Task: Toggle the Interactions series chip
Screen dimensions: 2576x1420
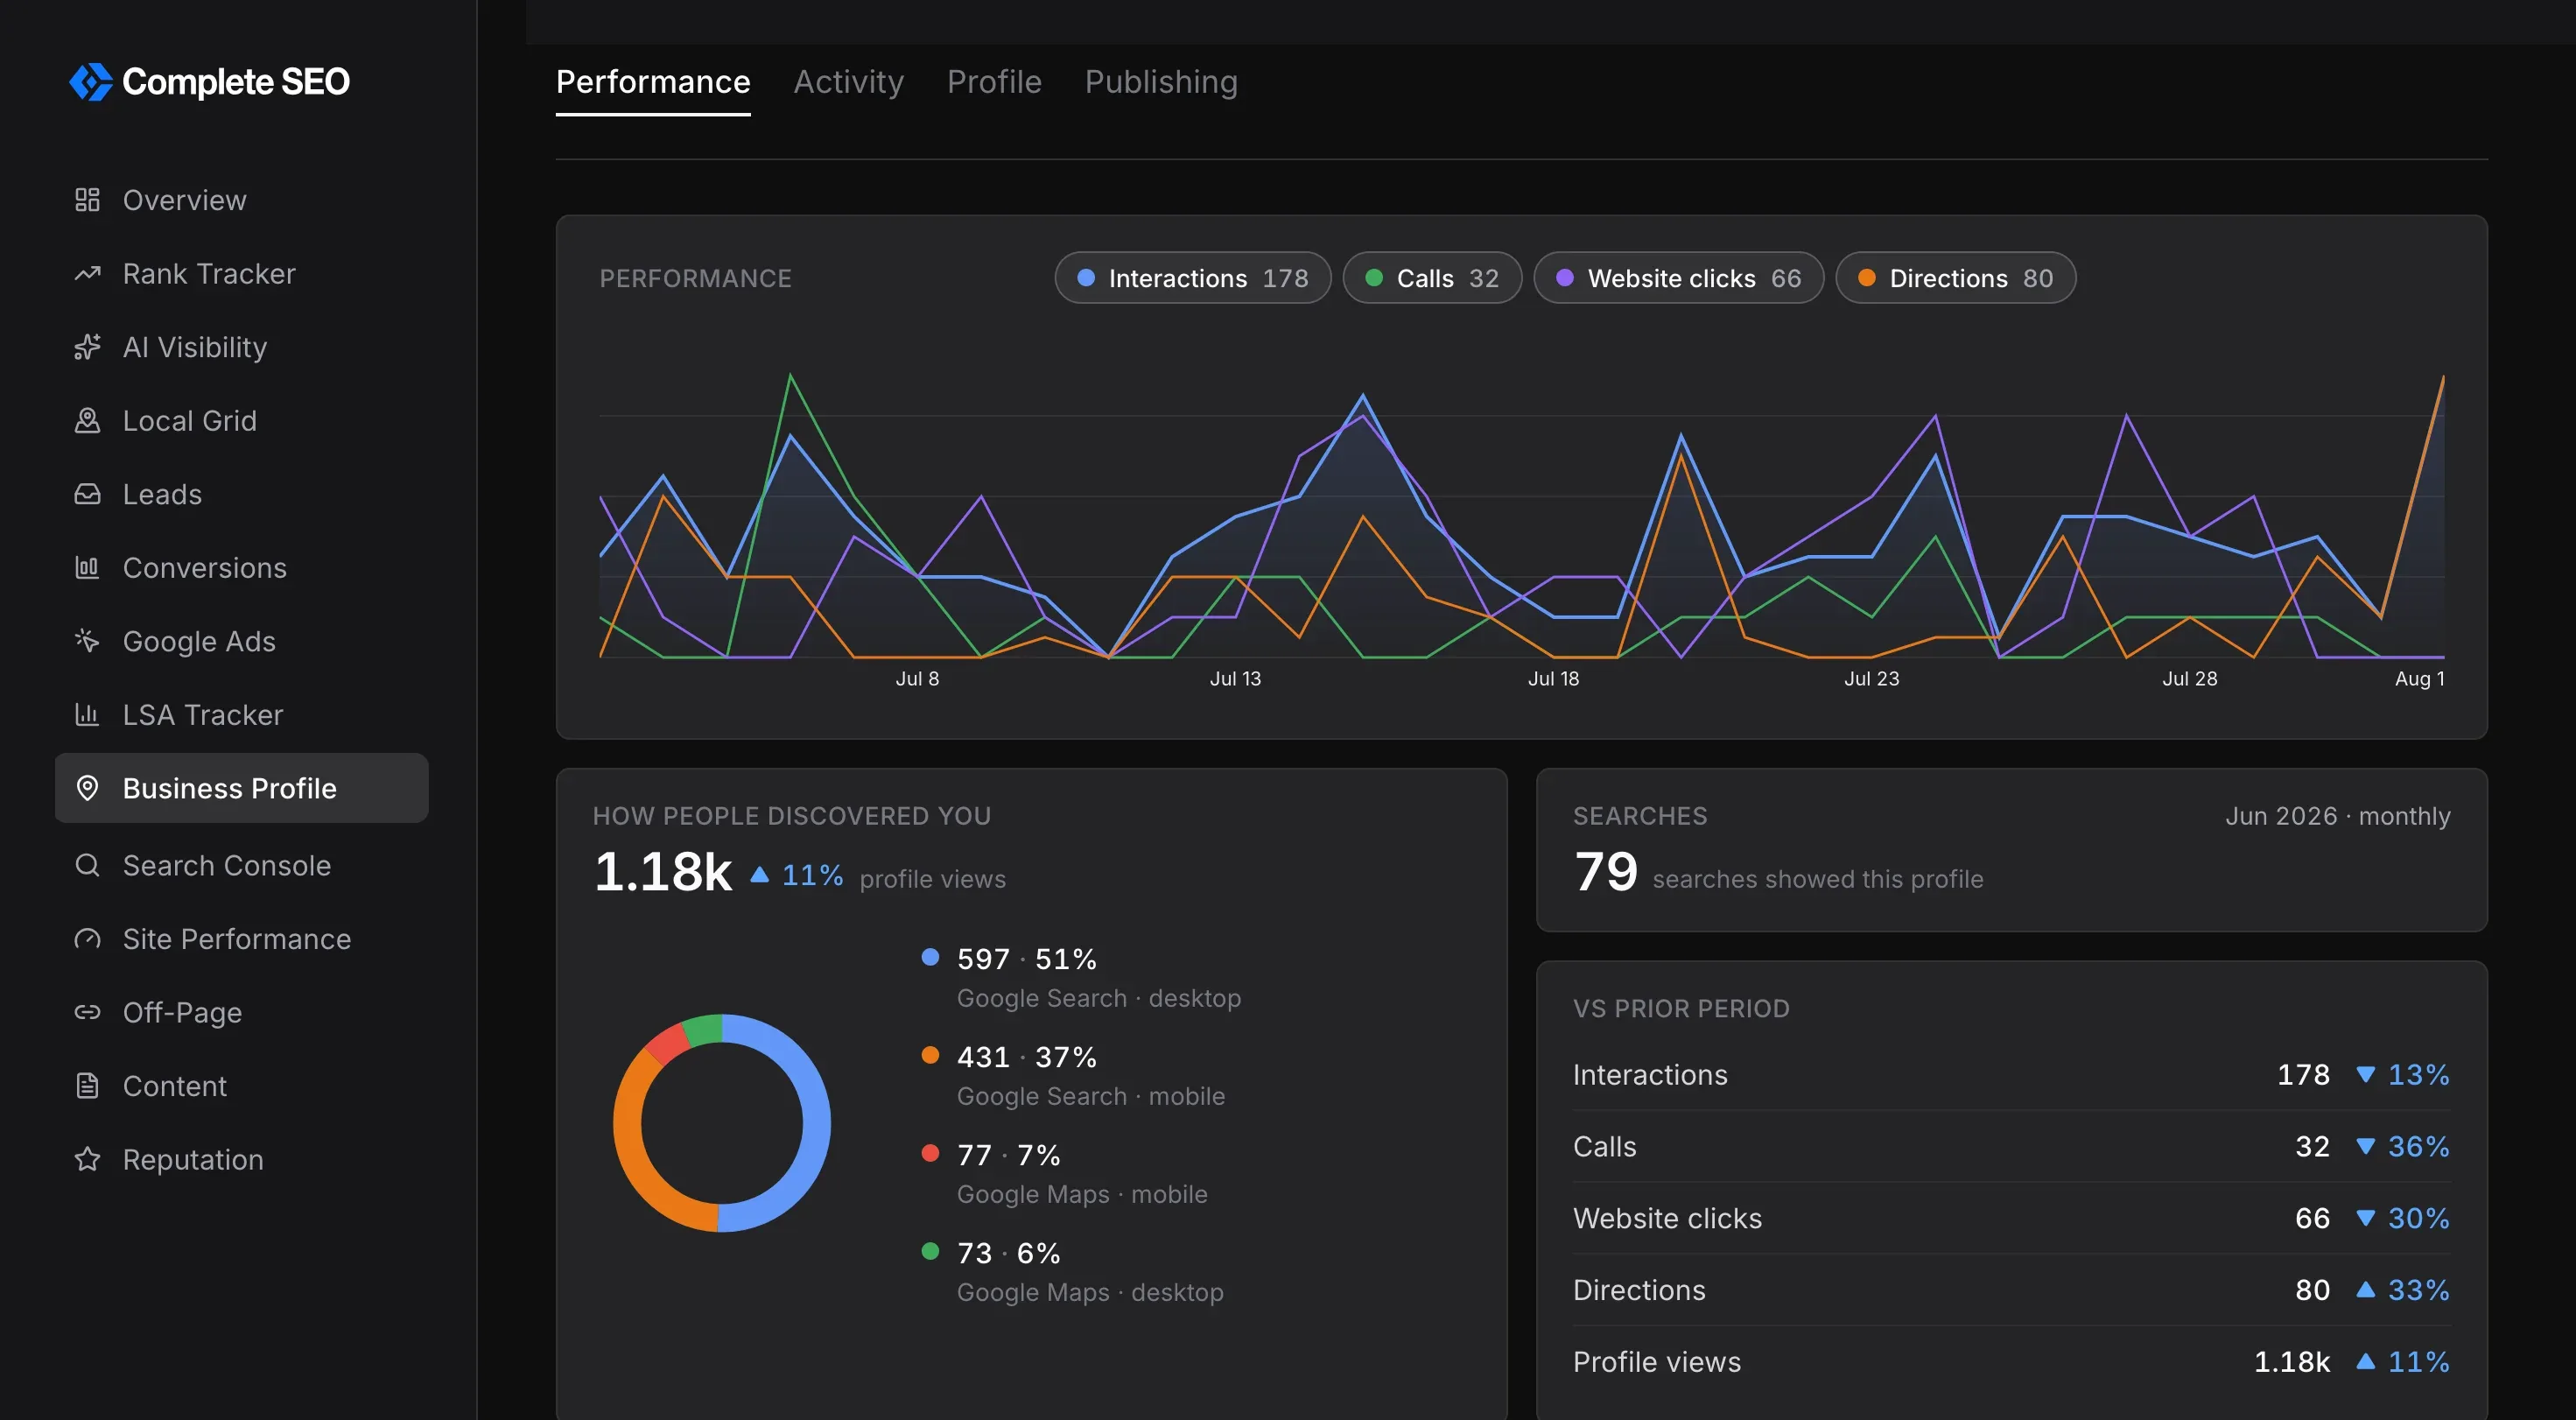Action: coord(1193,278)
